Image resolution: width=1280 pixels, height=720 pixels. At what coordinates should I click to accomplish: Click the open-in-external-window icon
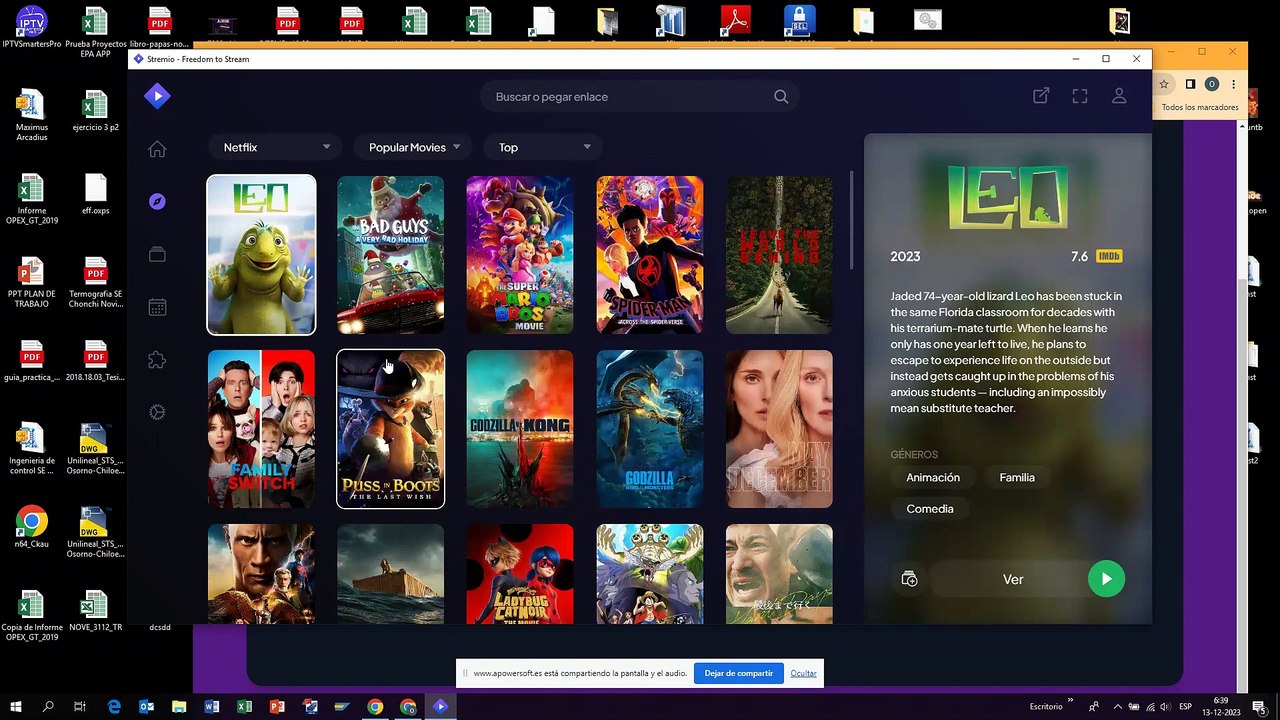point(1041,96)
